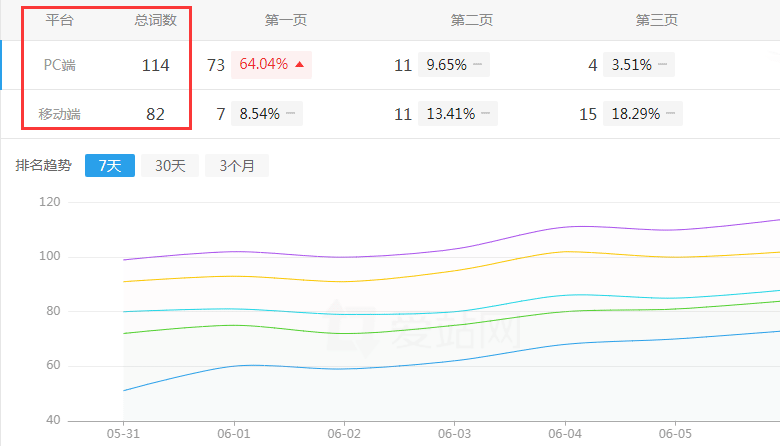780x446 pixels.
Task: Click the dash icon next to 9.65%
Action: coord(477,65)
